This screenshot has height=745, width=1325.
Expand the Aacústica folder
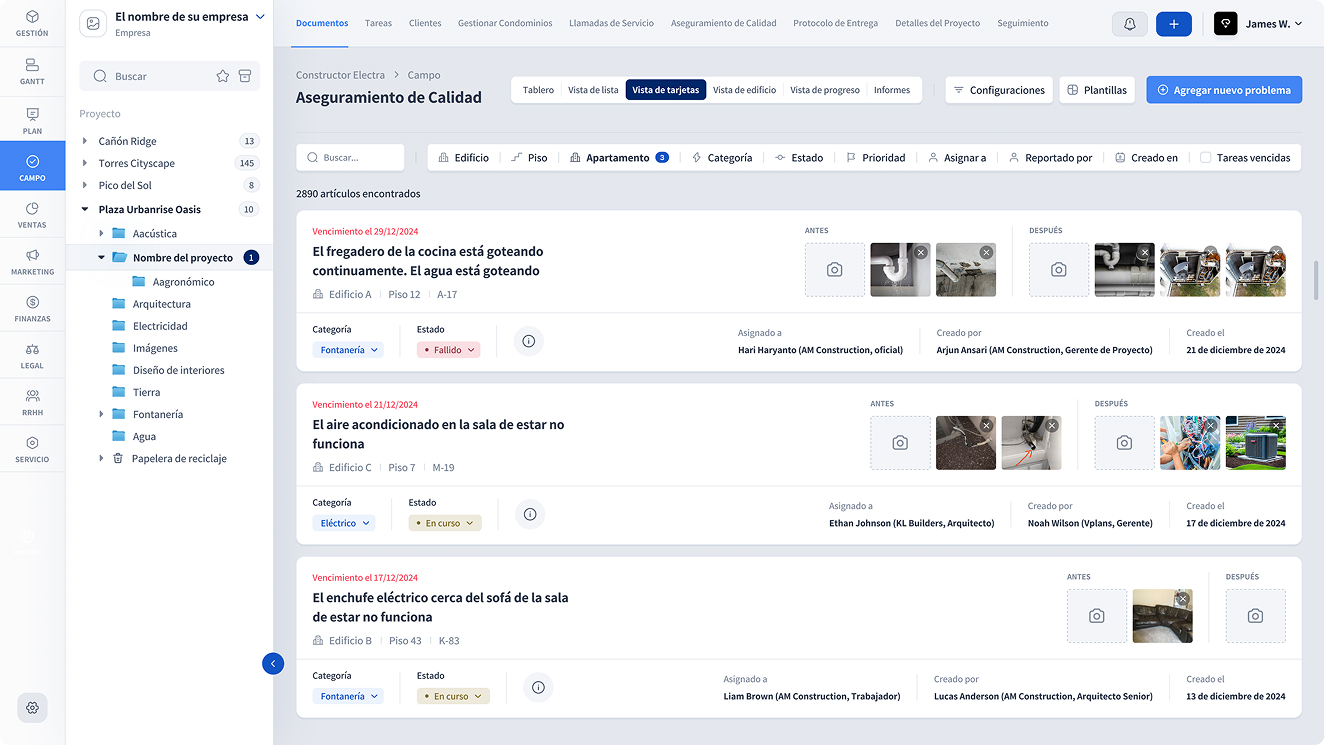pyautogui.click(x=101, y=233)
